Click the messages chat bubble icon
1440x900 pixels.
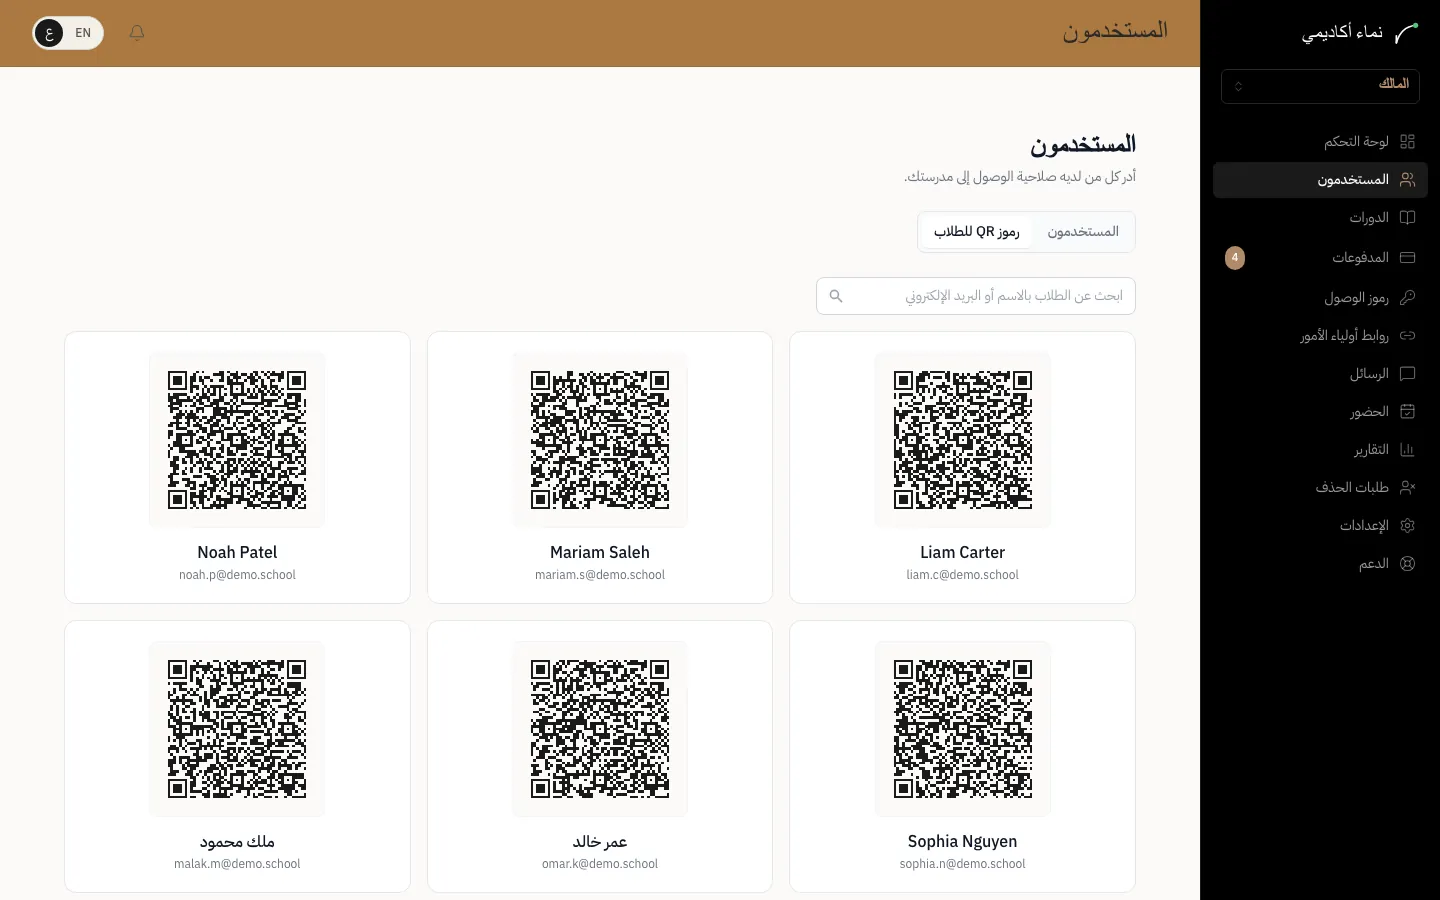coord(1407,374)
